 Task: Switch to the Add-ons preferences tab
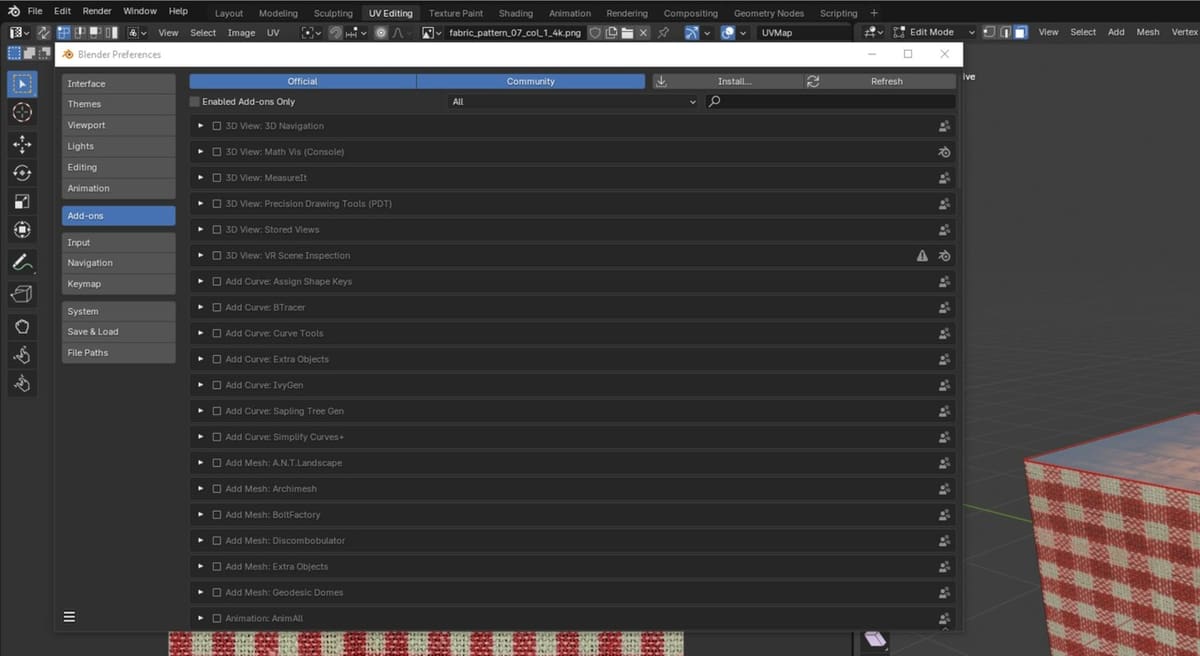(x=118, y=216)
